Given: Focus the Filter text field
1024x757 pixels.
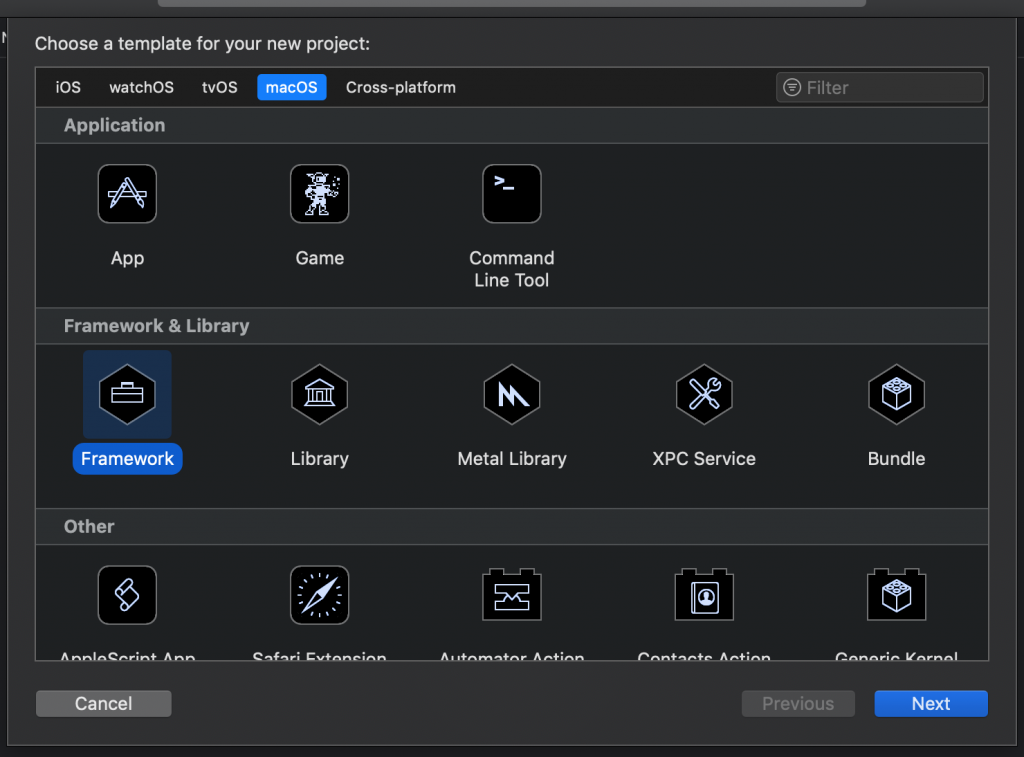Looking at the screenshot, I should [880, 88].
